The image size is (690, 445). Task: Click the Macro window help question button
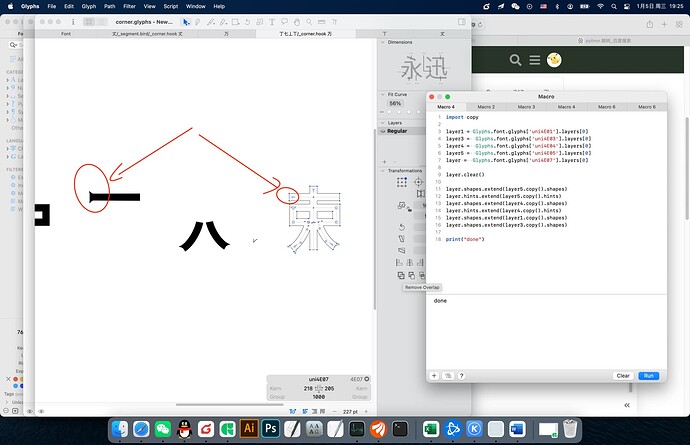pos(461,376)
